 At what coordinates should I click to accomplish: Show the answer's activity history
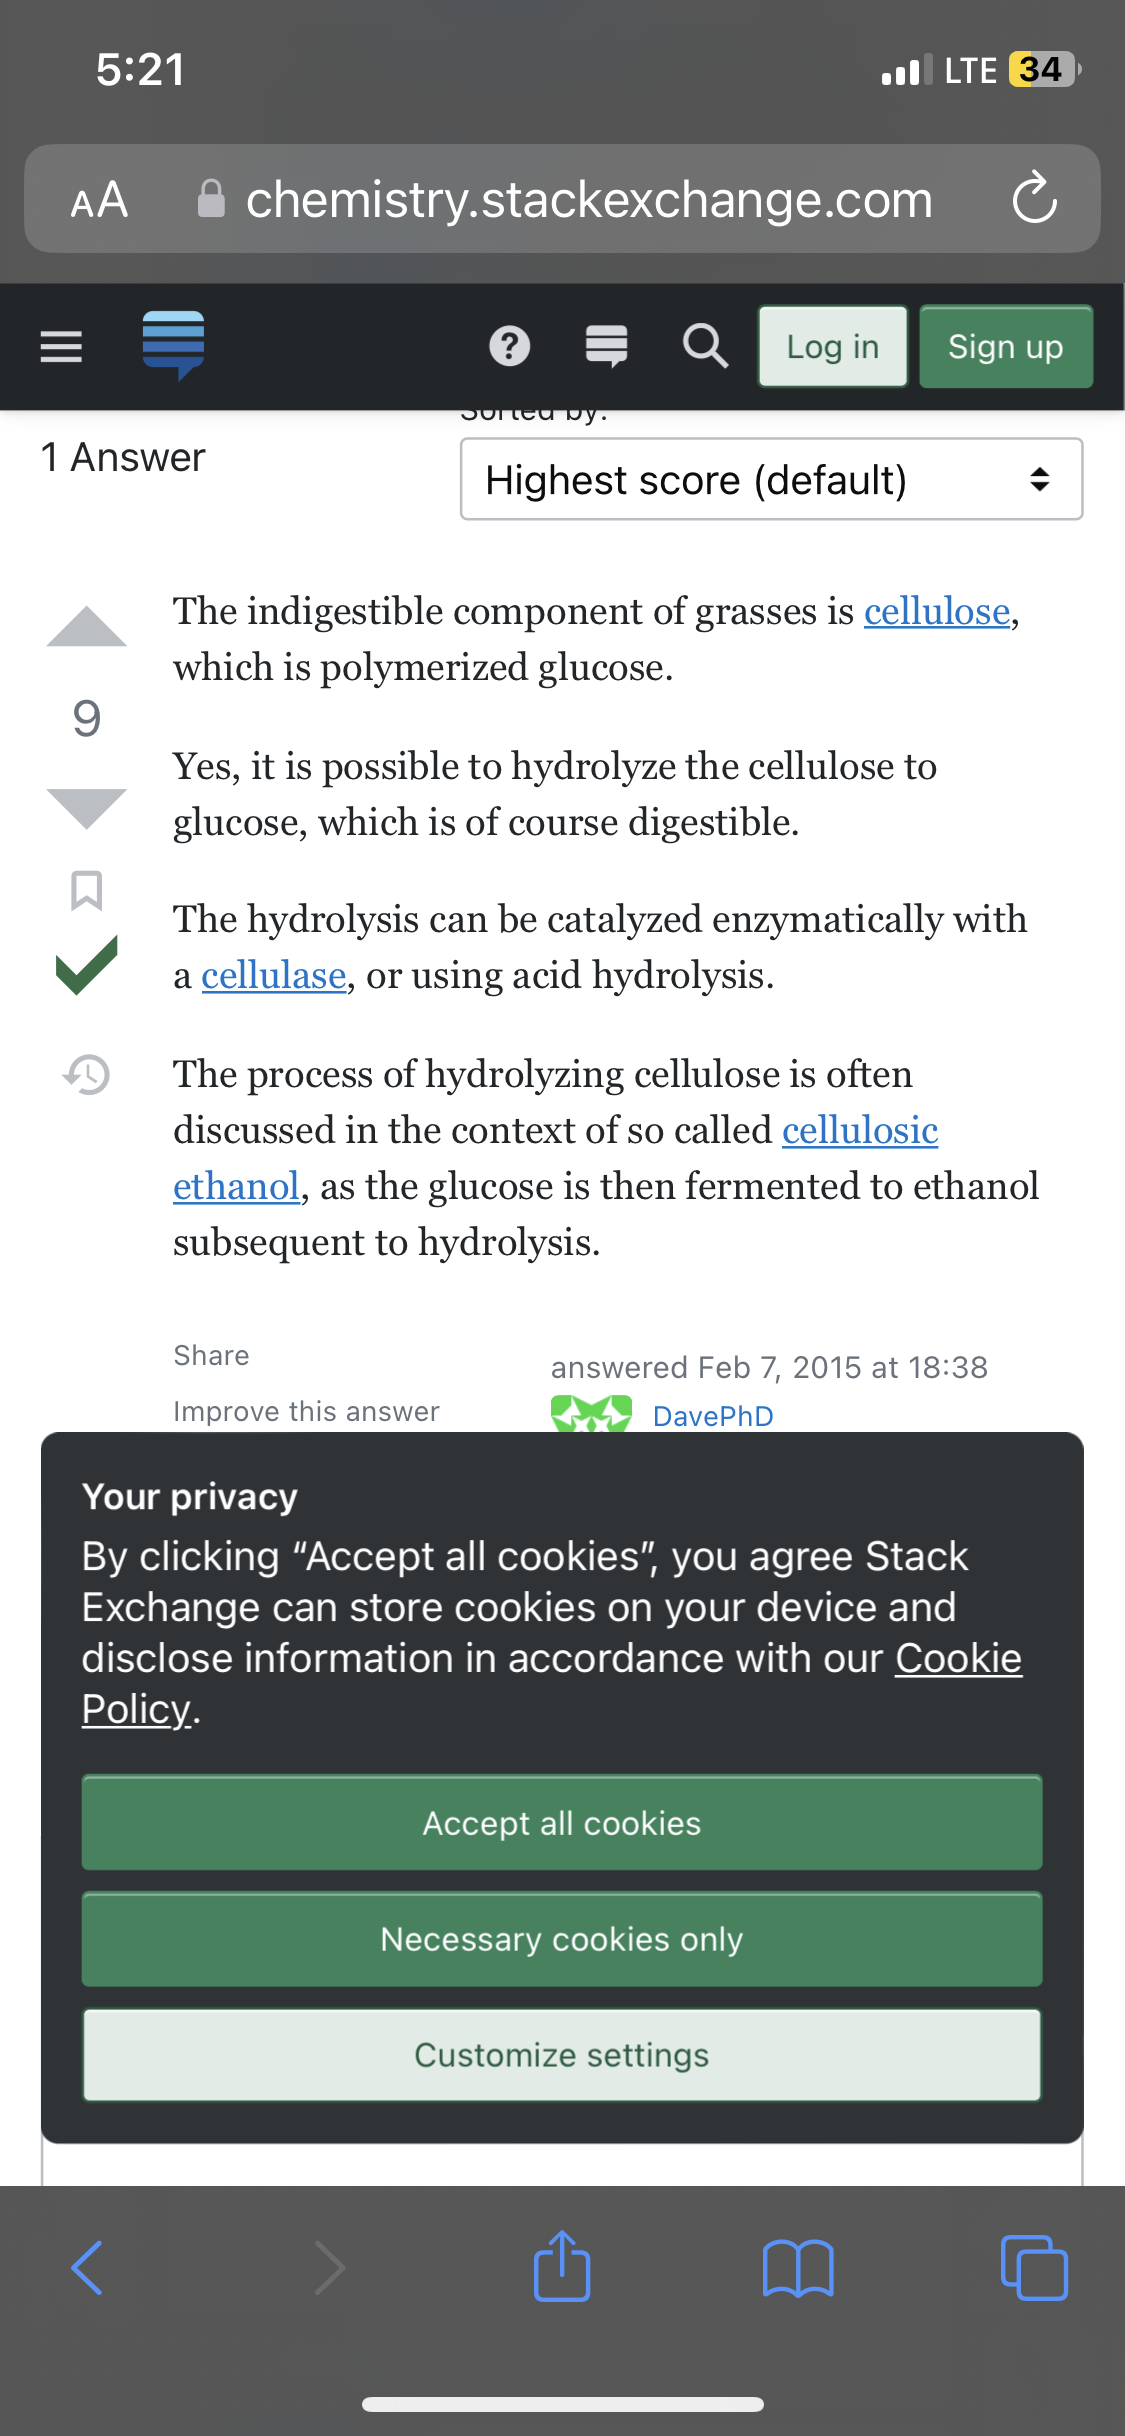[87, 1075]
